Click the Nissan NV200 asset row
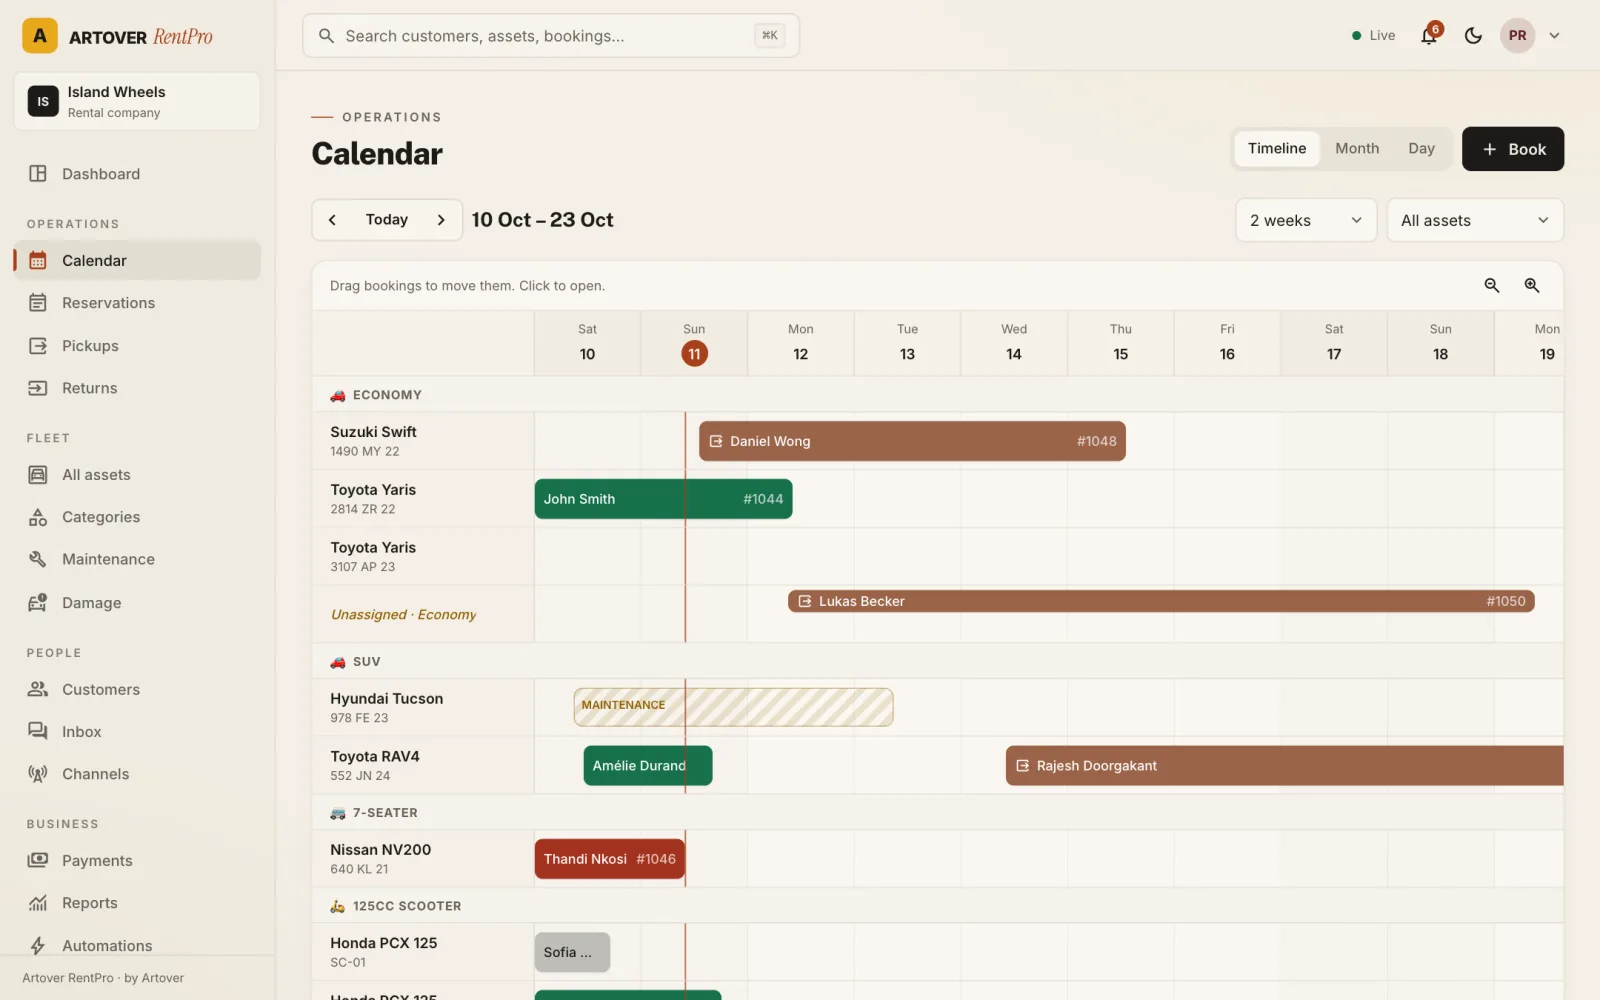 tap(423, 859)
